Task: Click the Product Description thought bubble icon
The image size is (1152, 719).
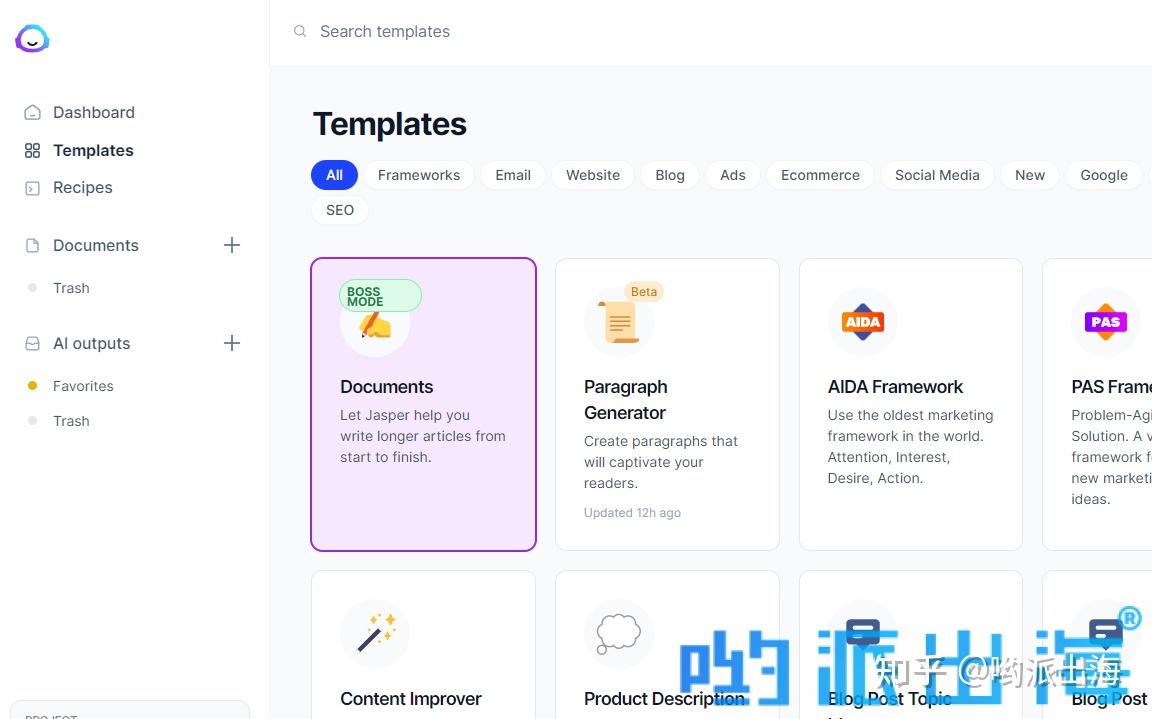Action: 618,634
